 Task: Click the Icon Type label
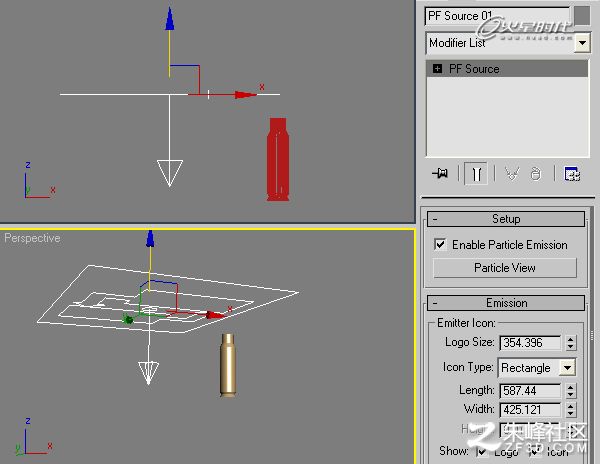tap(468, 367)
